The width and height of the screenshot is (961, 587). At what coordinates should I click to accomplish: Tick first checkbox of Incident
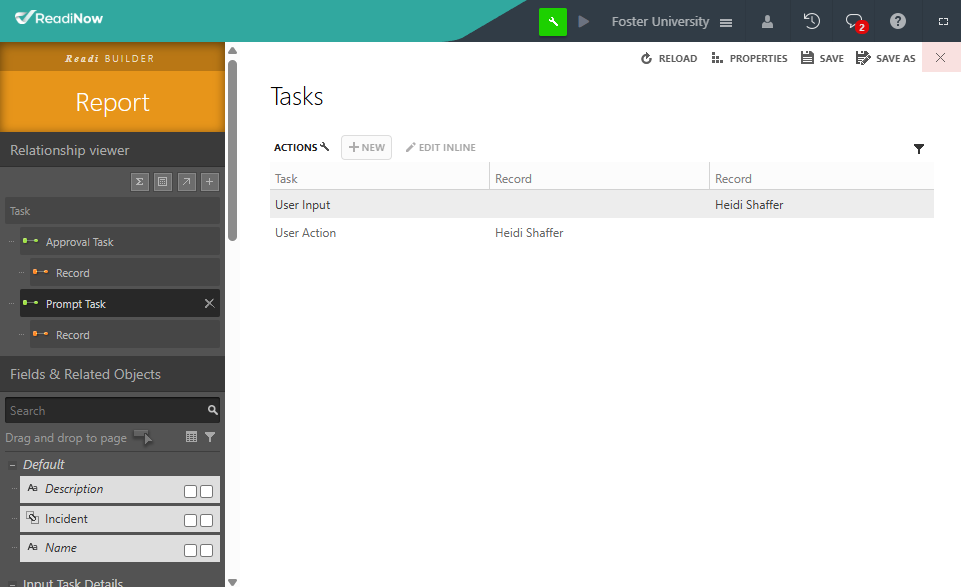pos(191,520)
